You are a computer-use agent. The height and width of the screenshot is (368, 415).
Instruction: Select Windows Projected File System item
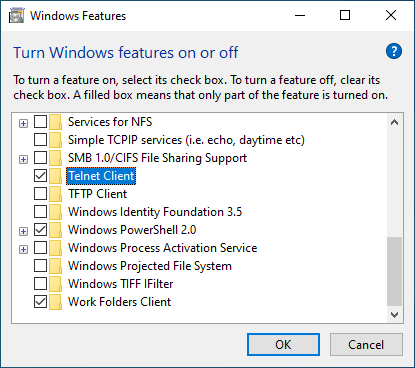[x=150, y=266]
